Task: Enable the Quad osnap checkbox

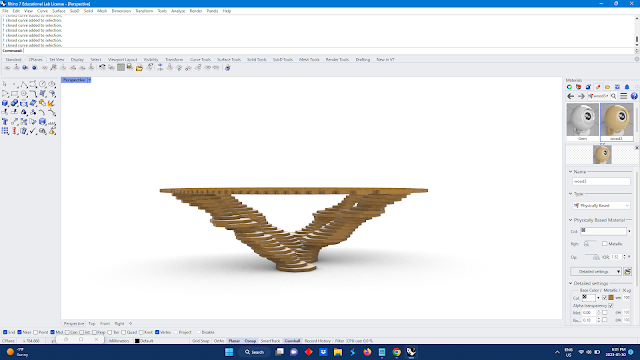Action: [124, 332]
